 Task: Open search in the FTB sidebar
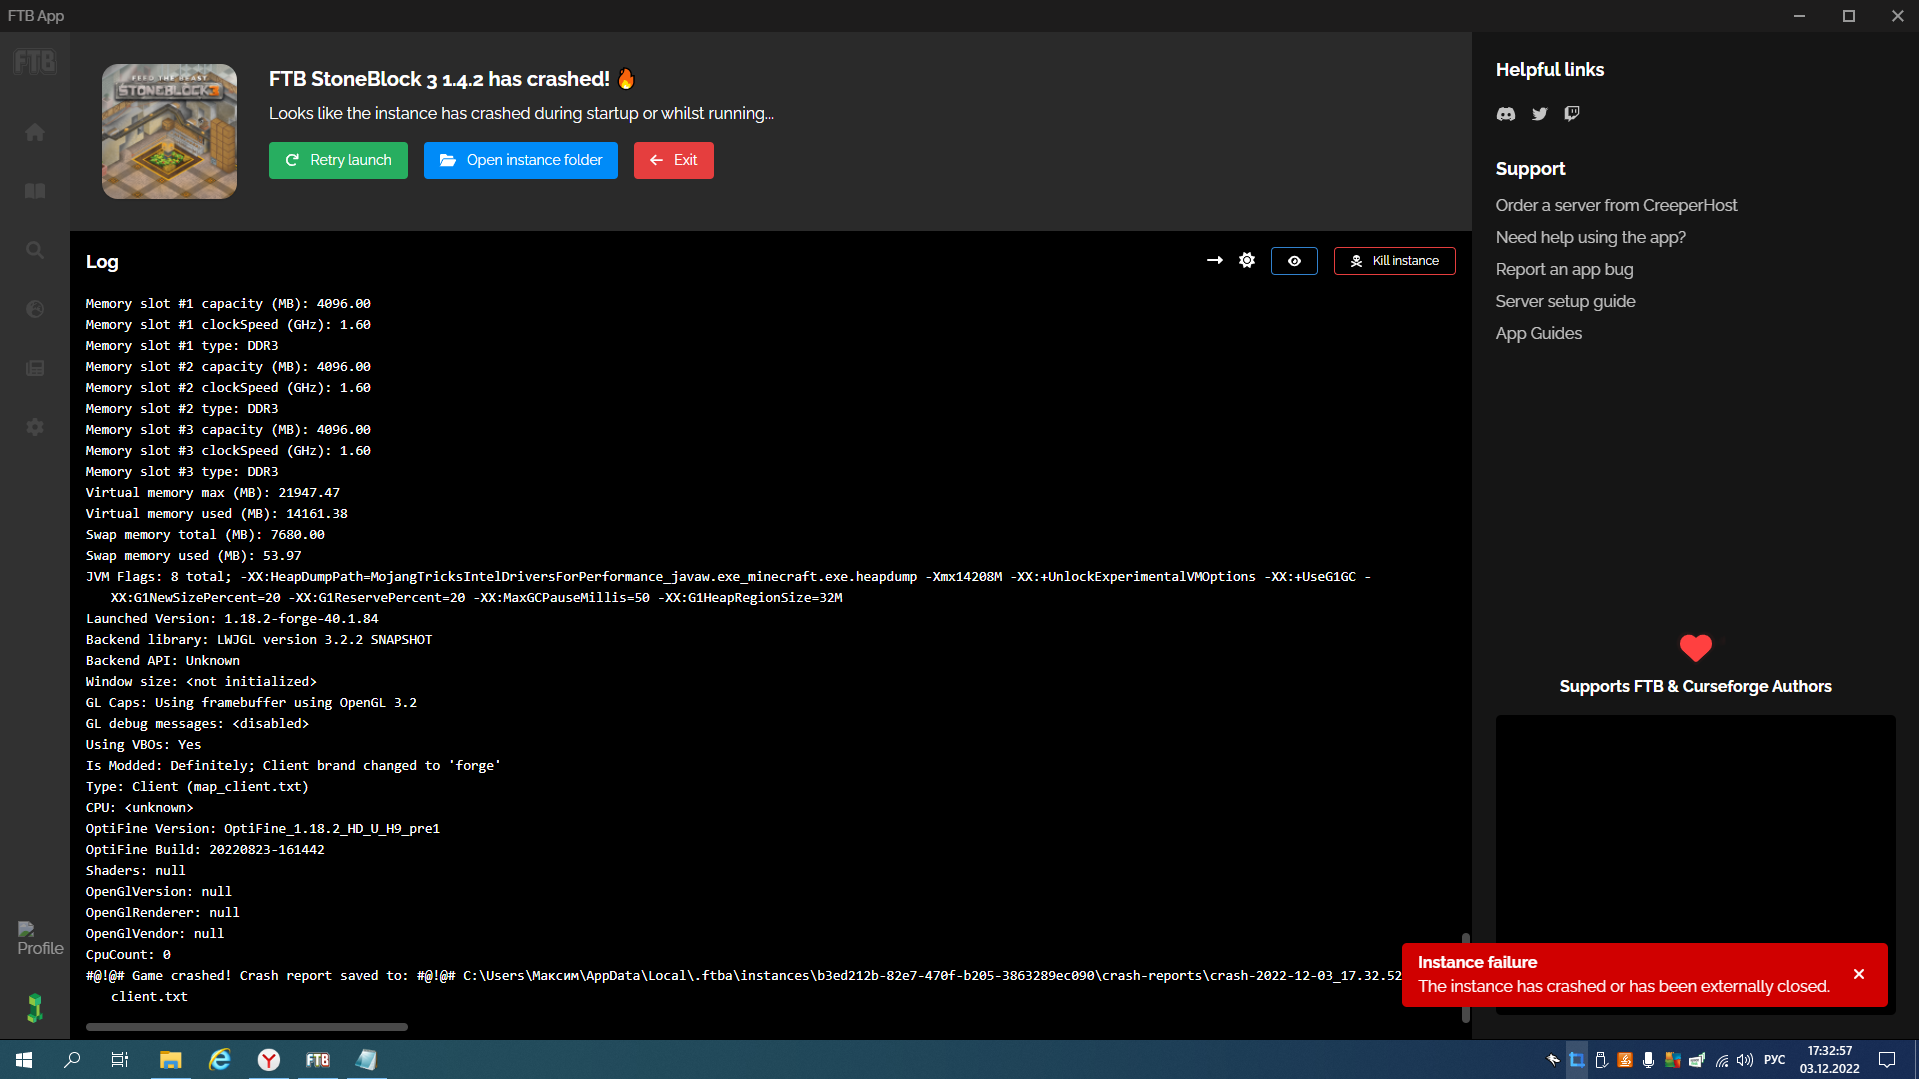pos(35,250)
